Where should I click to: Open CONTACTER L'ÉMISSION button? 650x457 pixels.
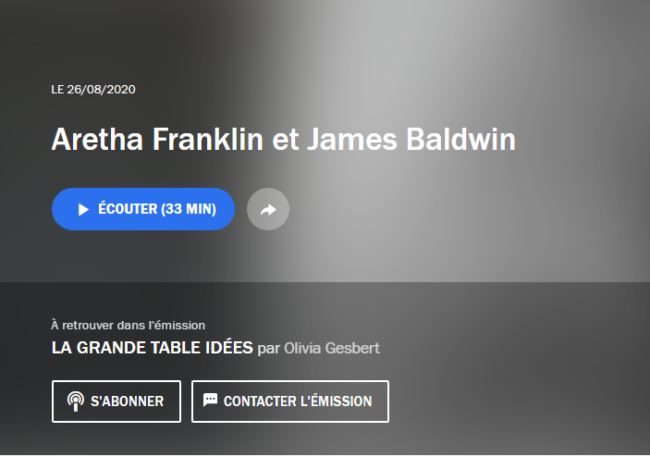point(290,401)
